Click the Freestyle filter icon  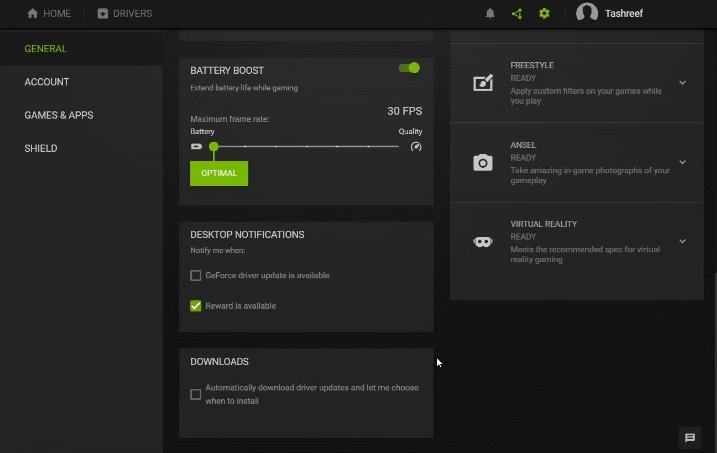(483, 83)
